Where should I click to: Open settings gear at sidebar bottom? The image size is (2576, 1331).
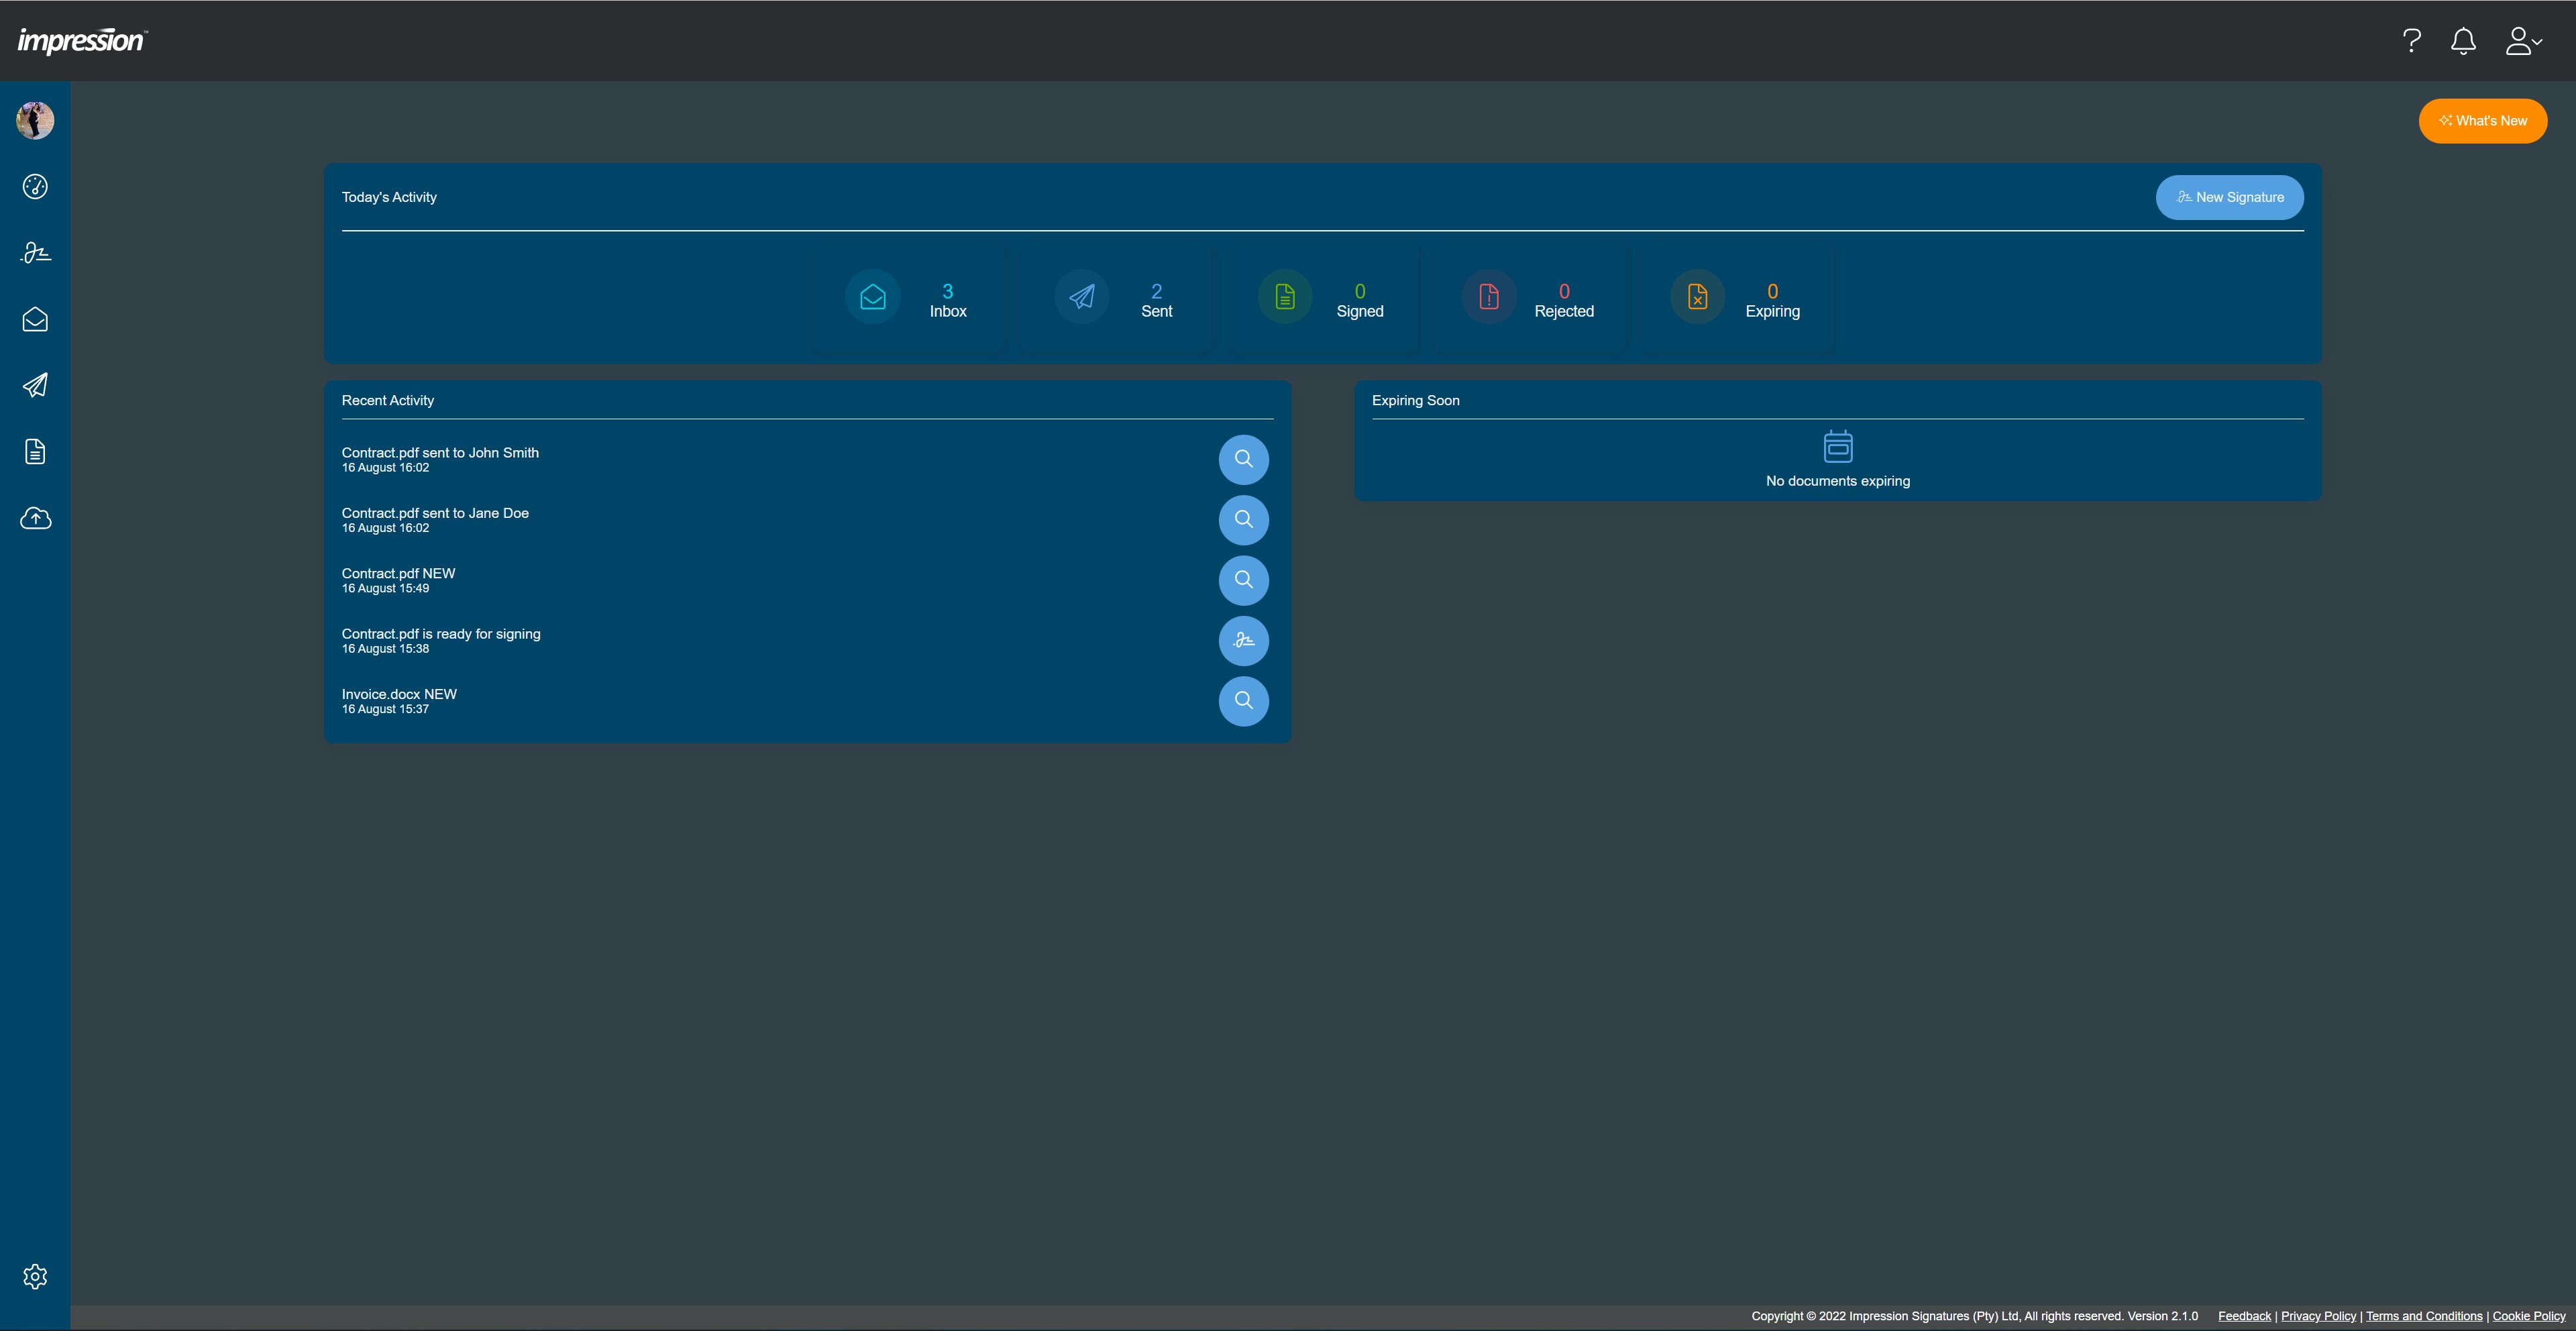(x=35, y=1276)
